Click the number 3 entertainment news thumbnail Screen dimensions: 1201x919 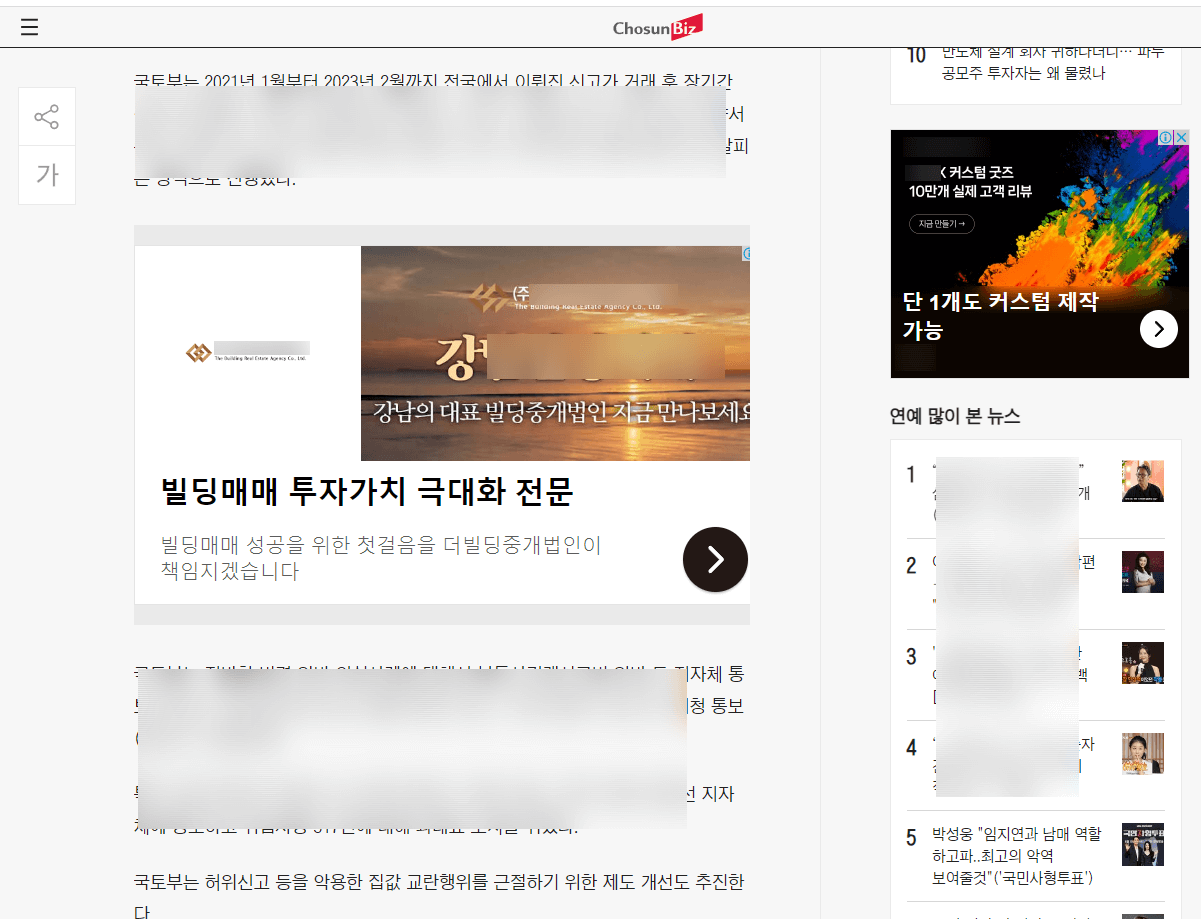(1142, 663)
